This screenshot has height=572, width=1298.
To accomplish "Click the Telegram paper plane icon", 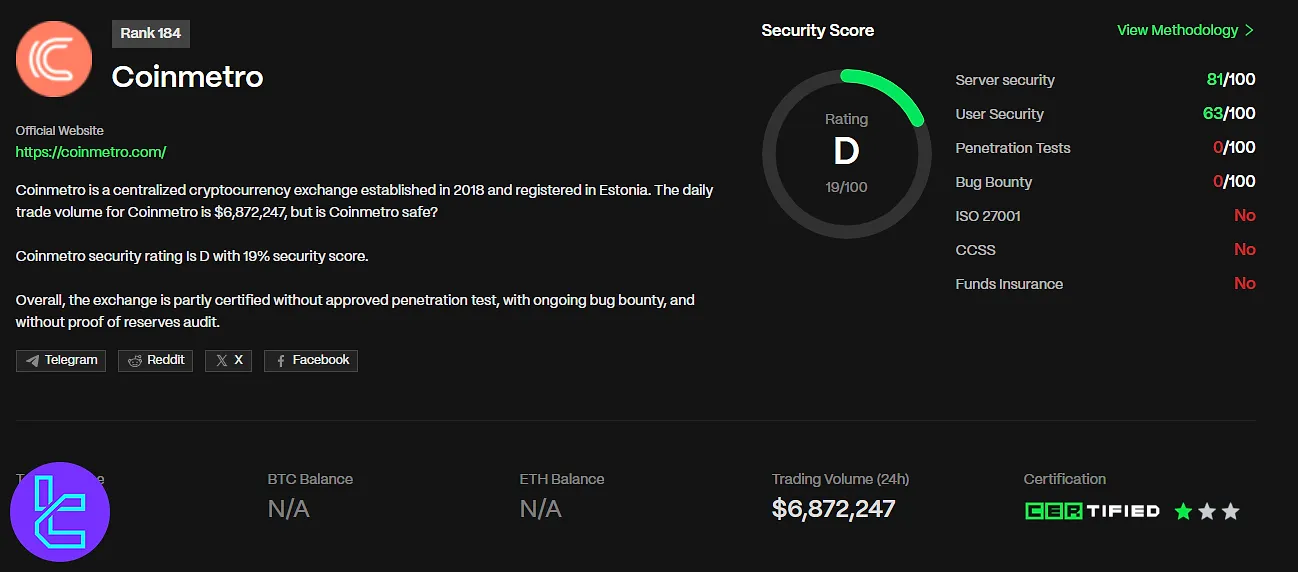I will 33,360.
